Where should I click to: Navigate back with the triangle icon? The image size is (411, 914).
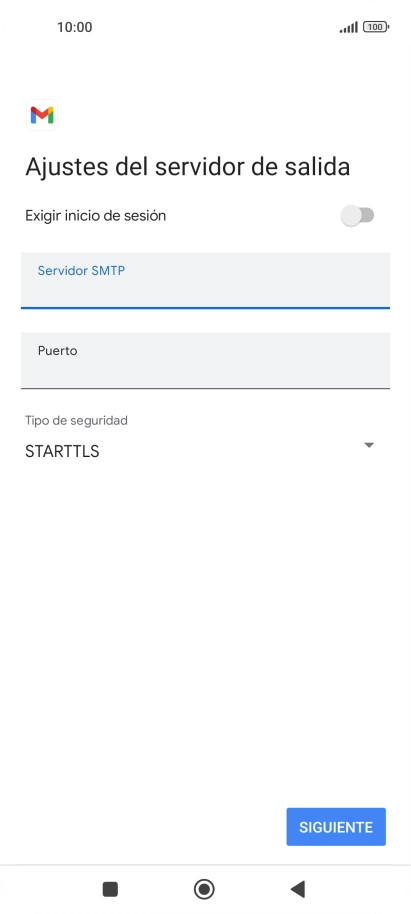tap(298, 889)
